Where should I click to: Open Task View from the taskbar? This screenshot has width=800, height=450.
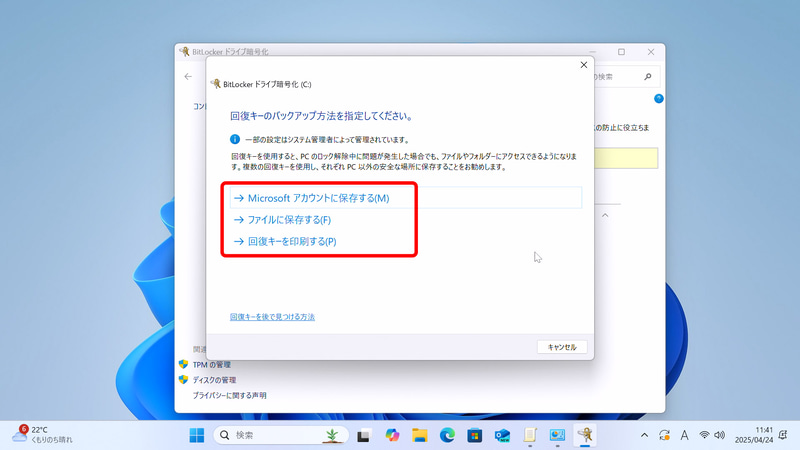click(363, 436)
